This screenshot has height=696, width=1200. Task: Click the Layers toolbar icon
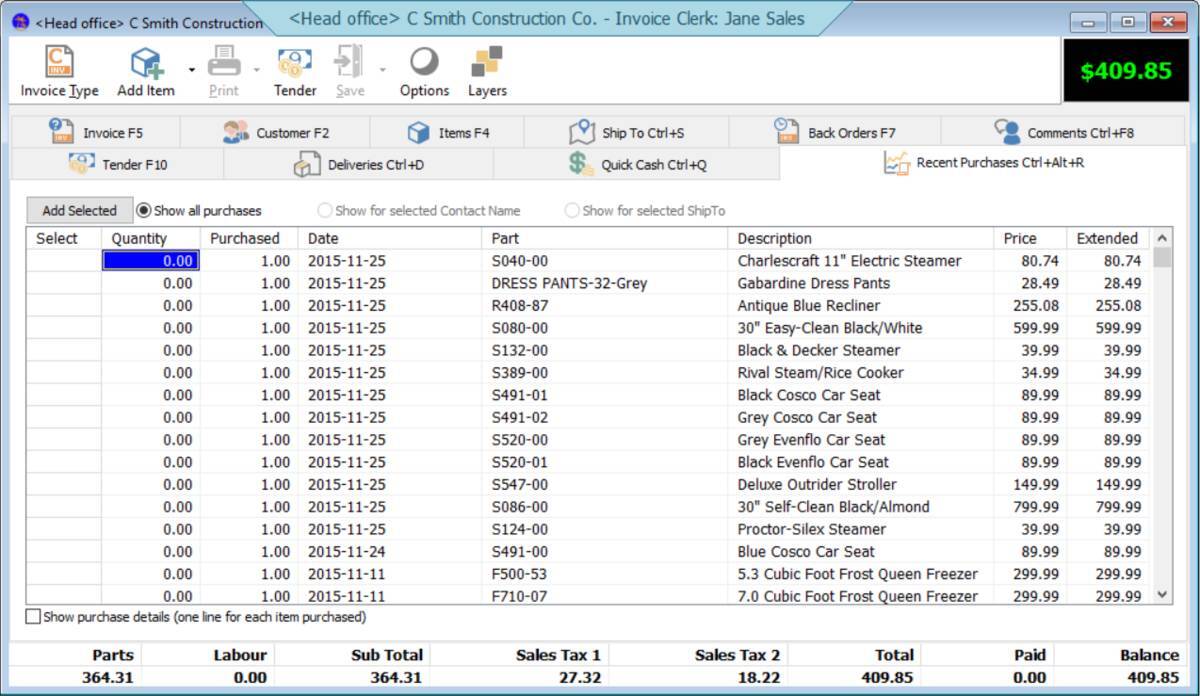click(x=487, y=63)
